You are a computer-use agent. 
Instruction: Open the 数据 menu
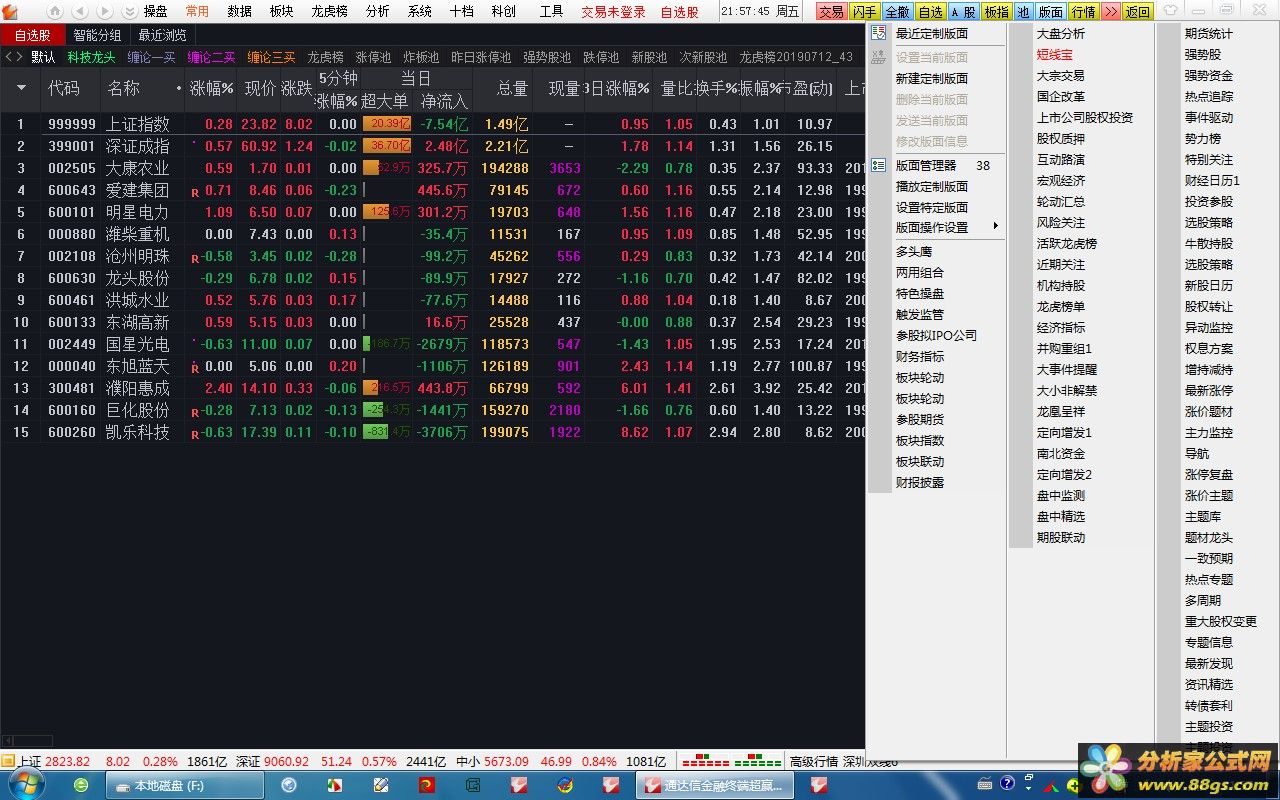point(240,11)
